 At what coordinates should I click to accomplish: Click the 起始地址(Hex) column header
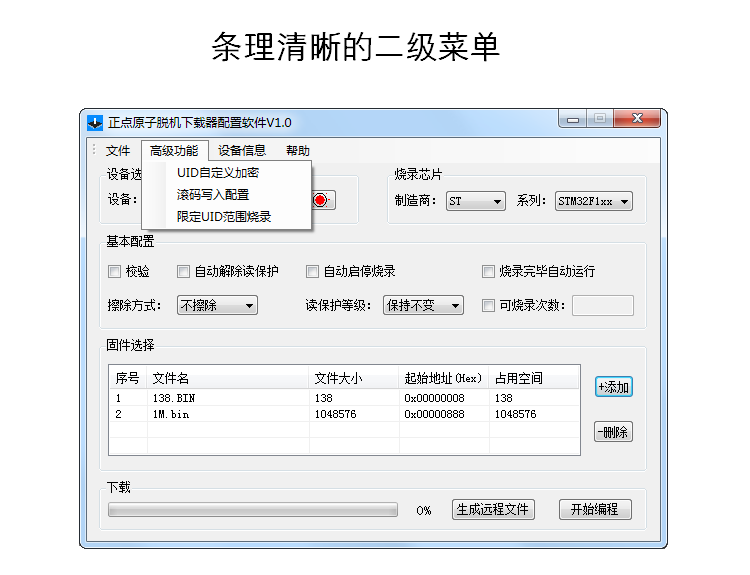click(x=444, y=378)
